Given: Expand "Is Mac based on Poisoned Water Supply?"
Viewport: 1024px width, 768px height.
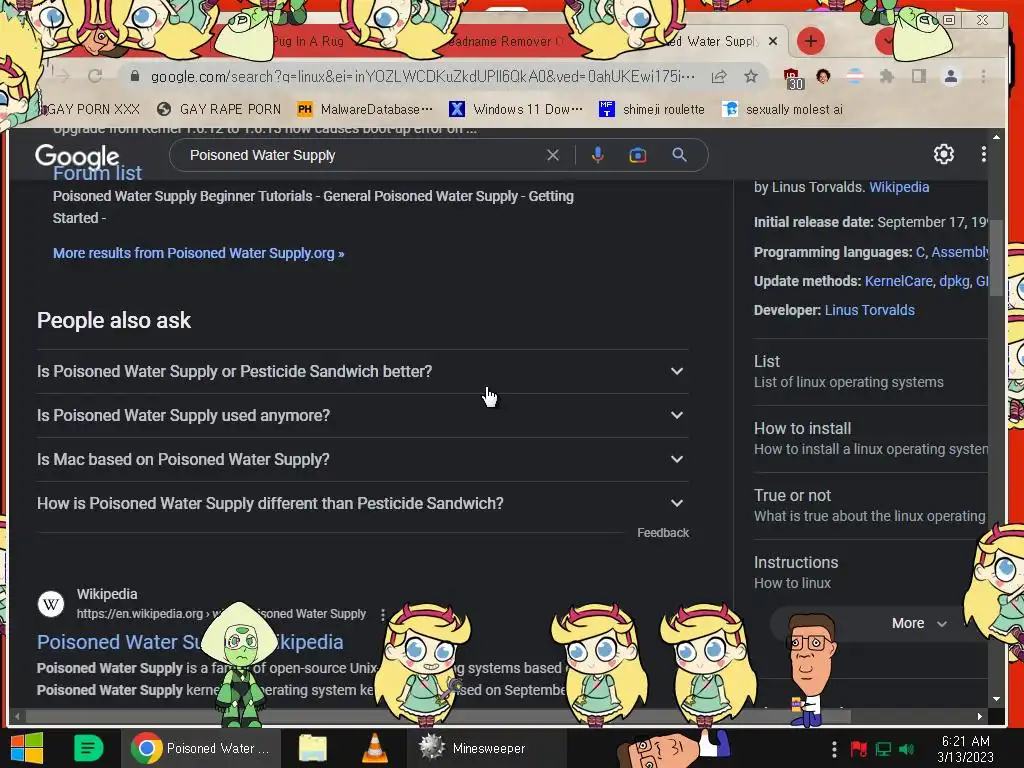Looking at the screenshot, I should point(362,460).
